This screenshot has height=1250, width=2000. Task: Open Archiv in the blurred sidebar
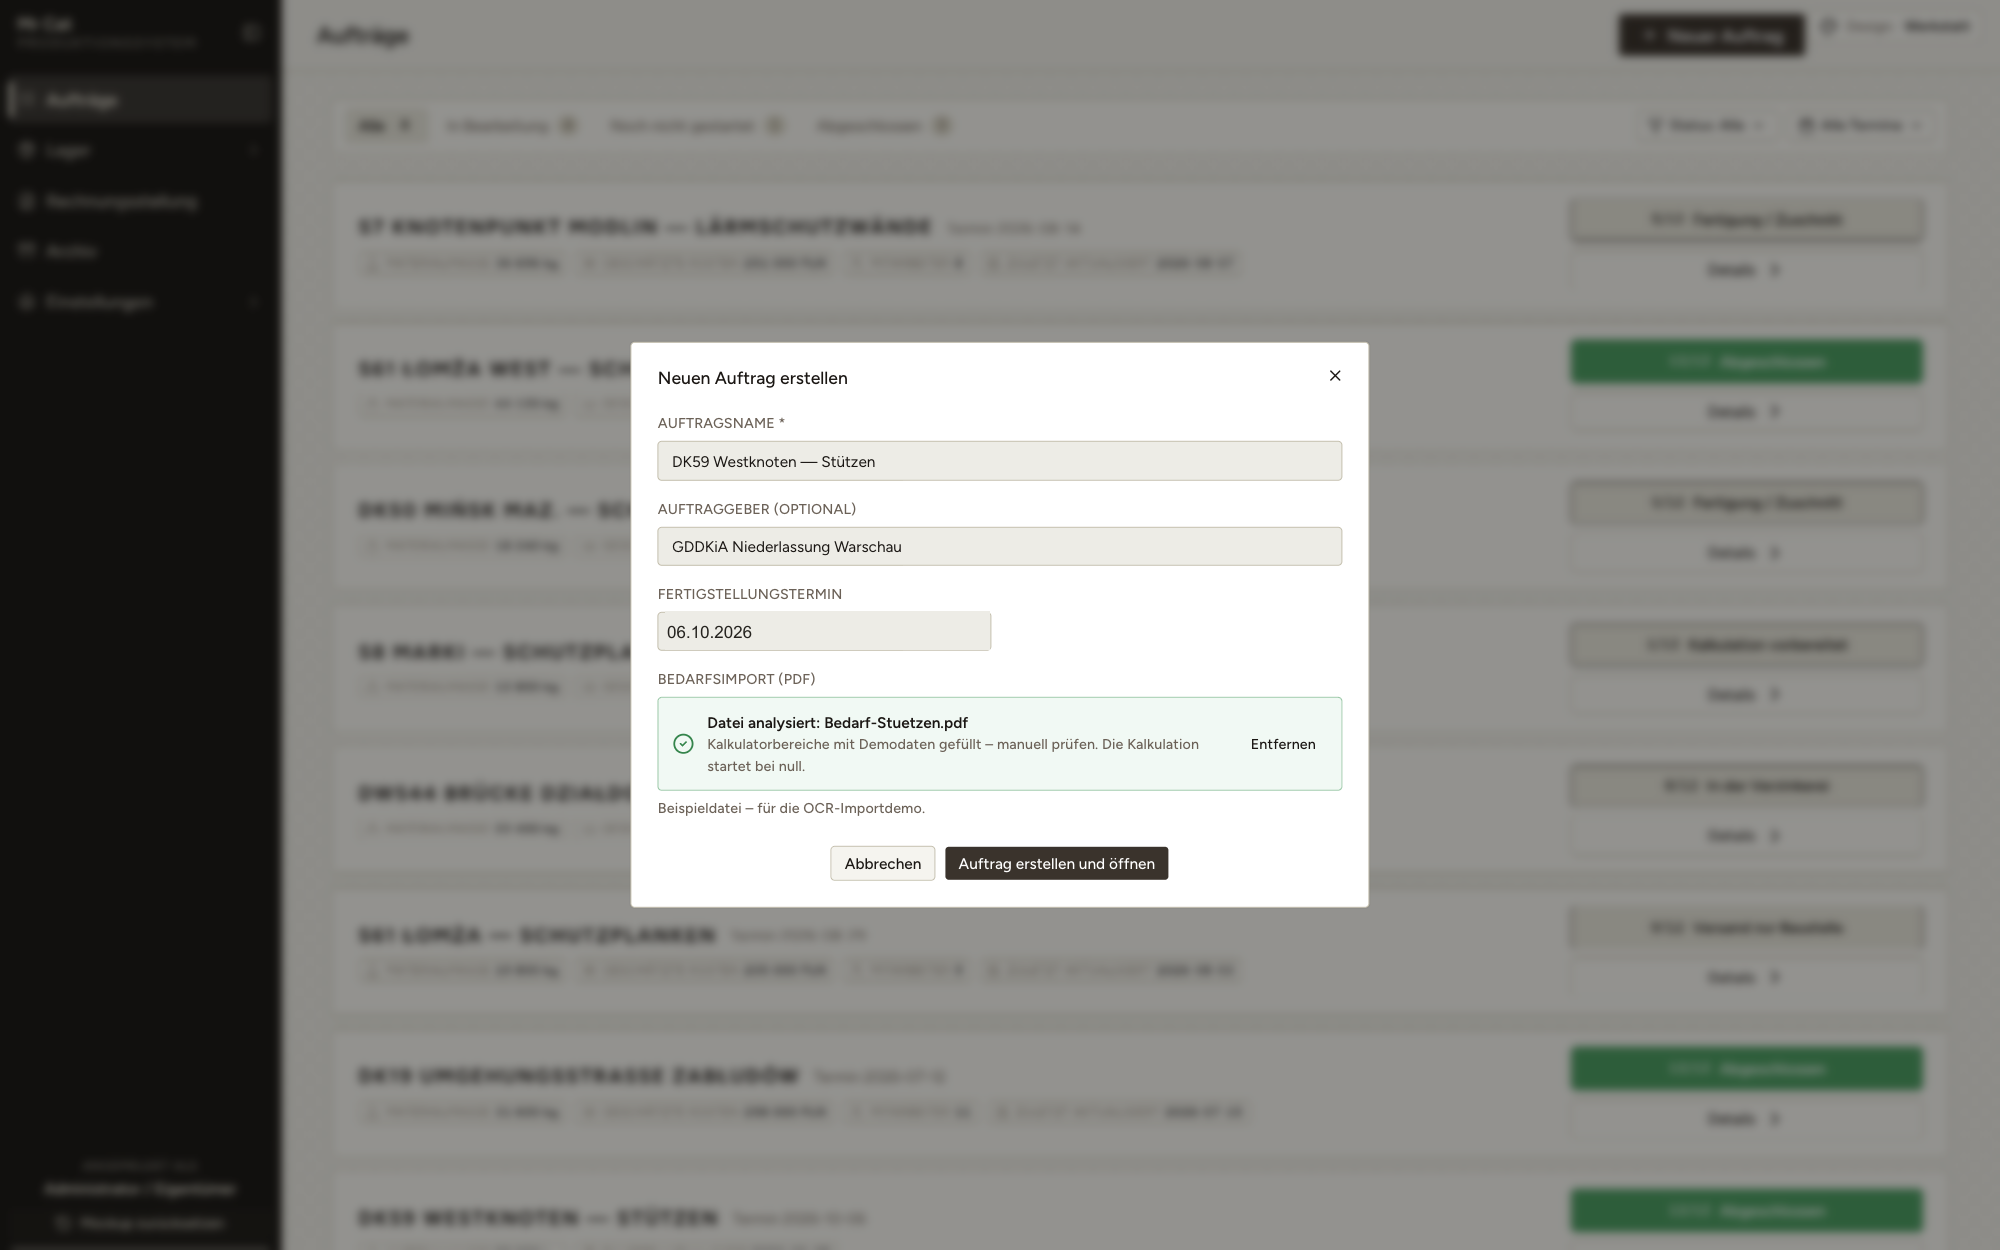tap(140, 251)
